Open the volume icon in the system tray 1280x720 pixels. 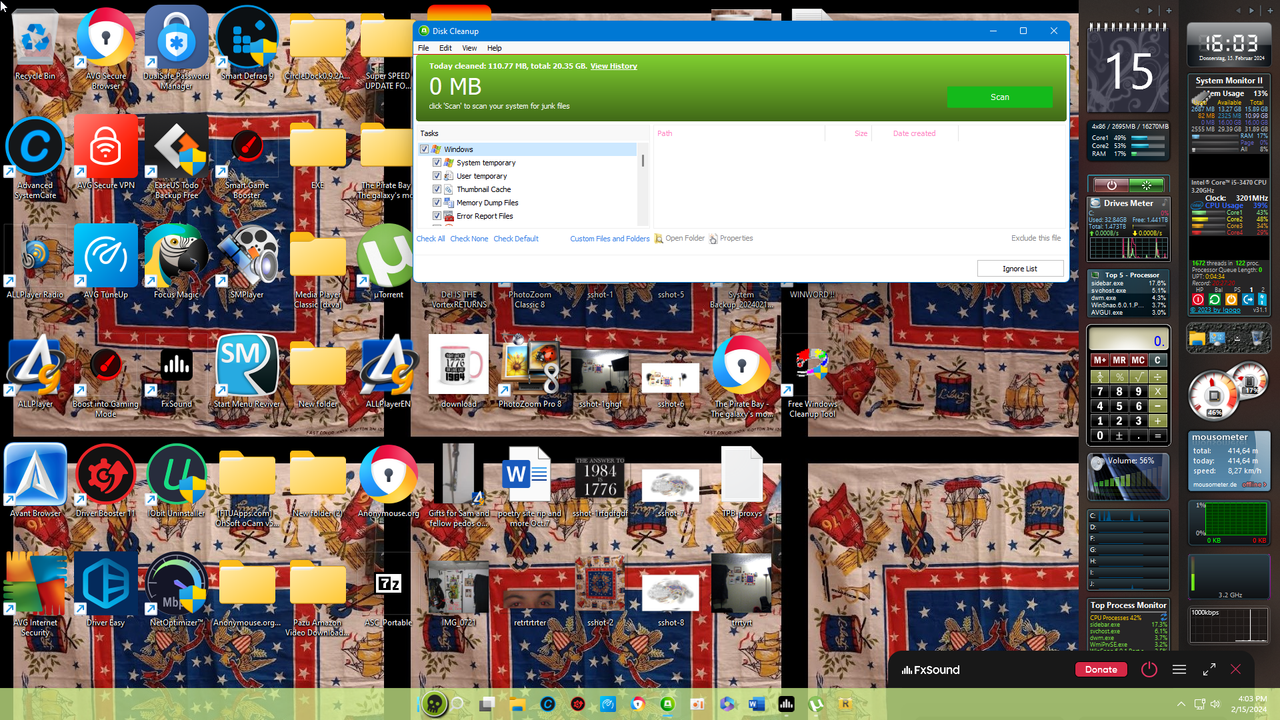click(1215, 704)
